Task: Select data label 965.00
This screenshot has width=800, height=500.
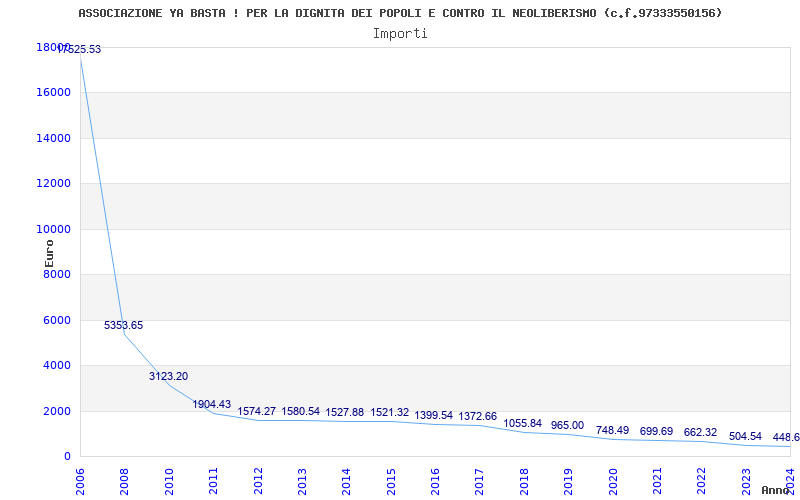Action: point(567,426)
